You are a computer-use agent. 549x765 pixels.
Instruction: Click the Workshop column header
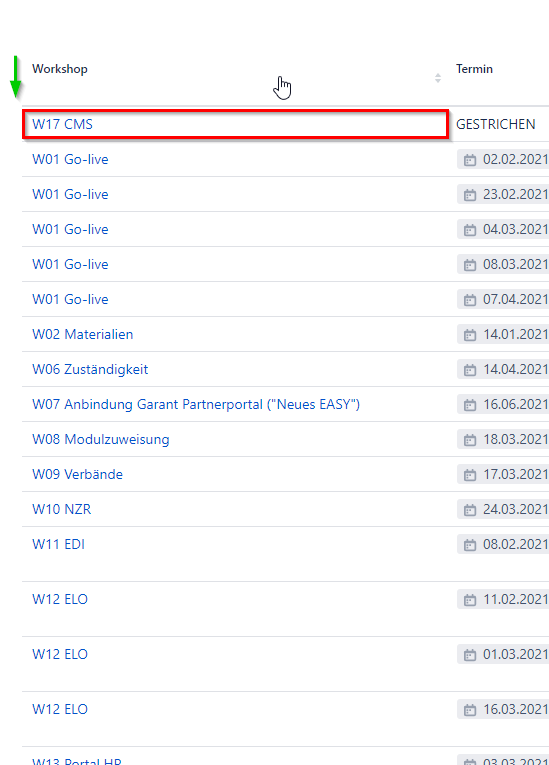pyautogui.click(x=60, y=69)
